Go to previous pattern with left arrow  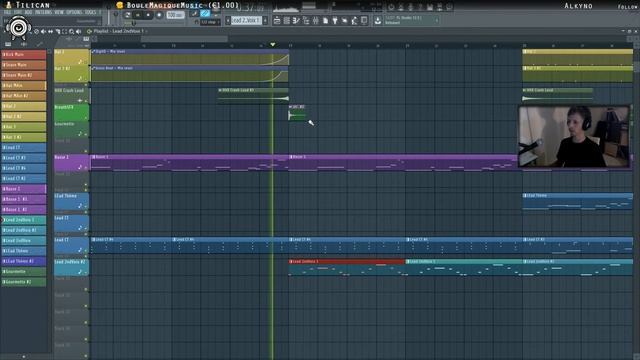[x=228, y=20]
